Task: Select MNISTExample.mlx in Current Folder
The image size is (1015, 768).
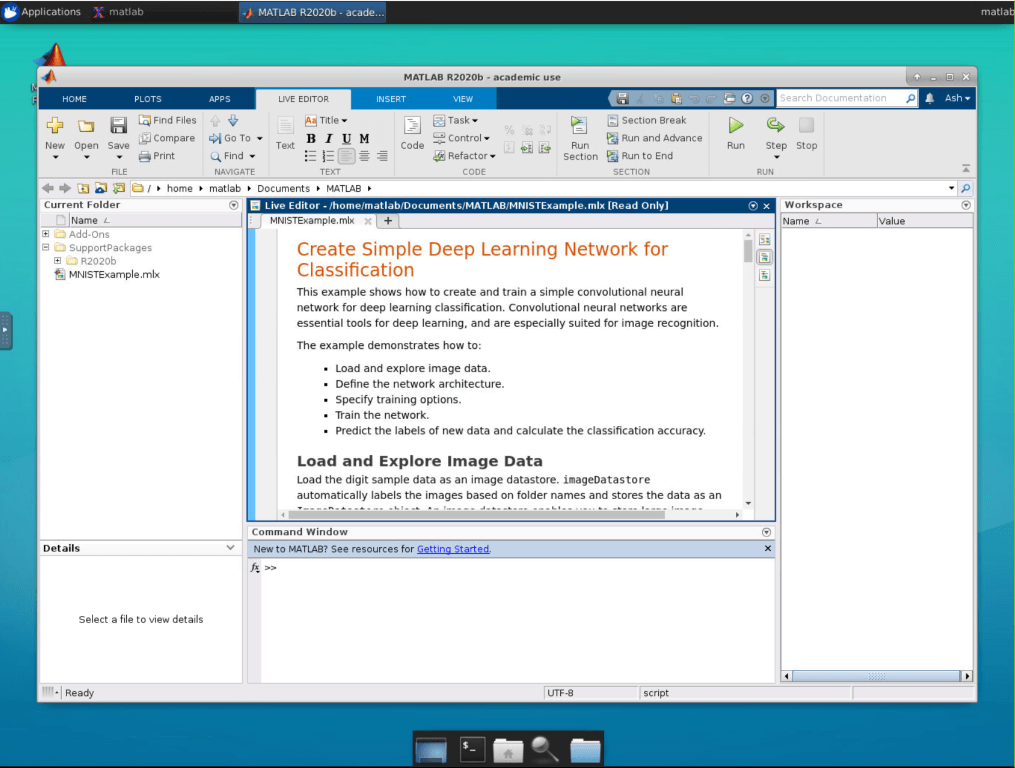Action: click(114, 275)
